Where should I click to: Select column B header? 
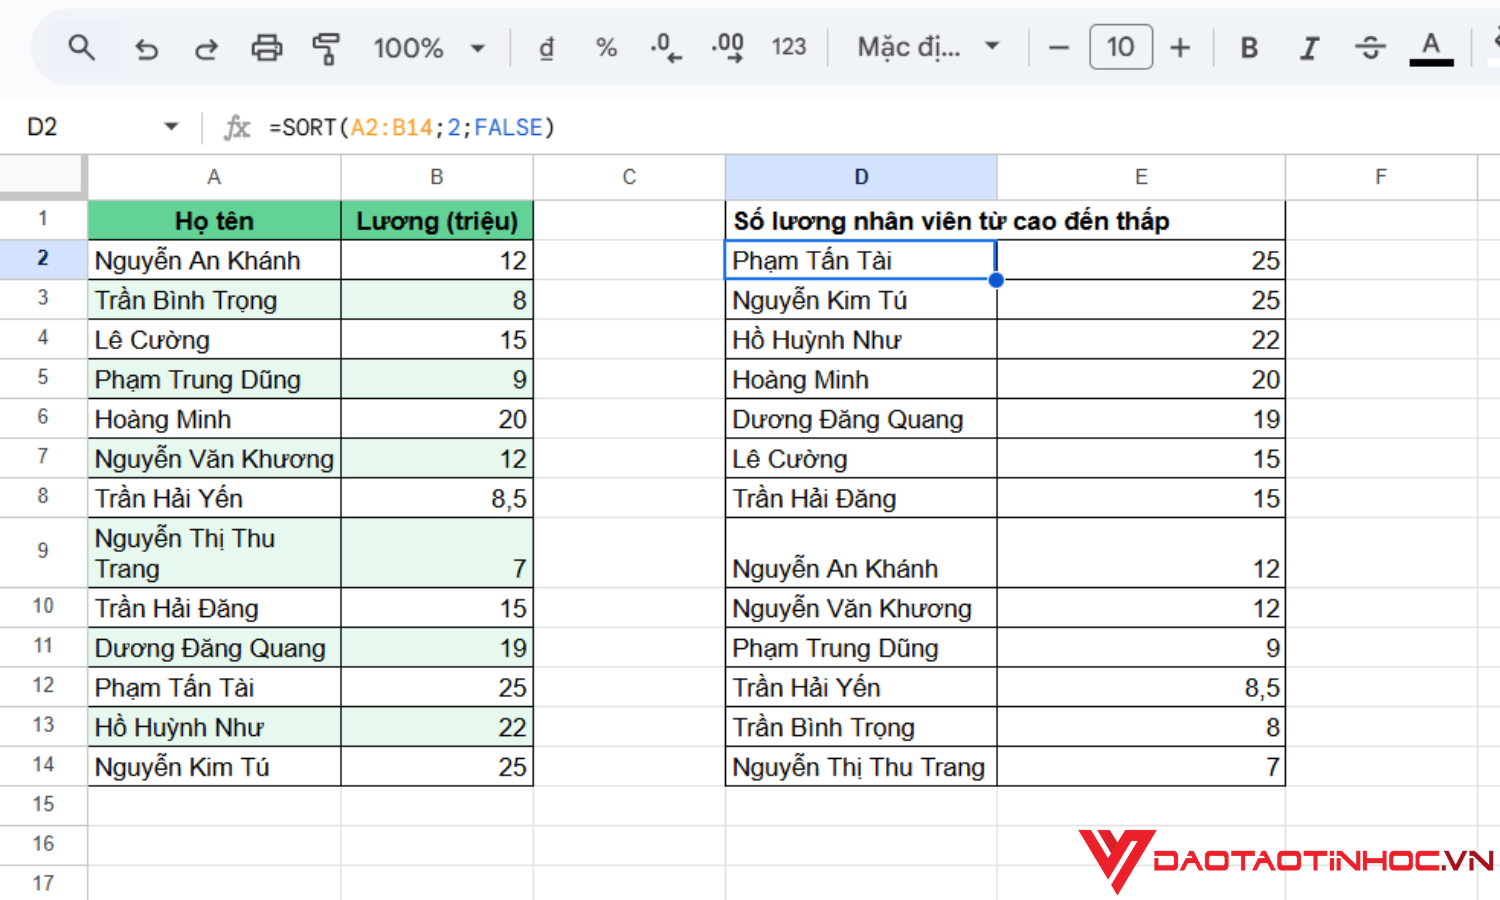coord(437,177)
